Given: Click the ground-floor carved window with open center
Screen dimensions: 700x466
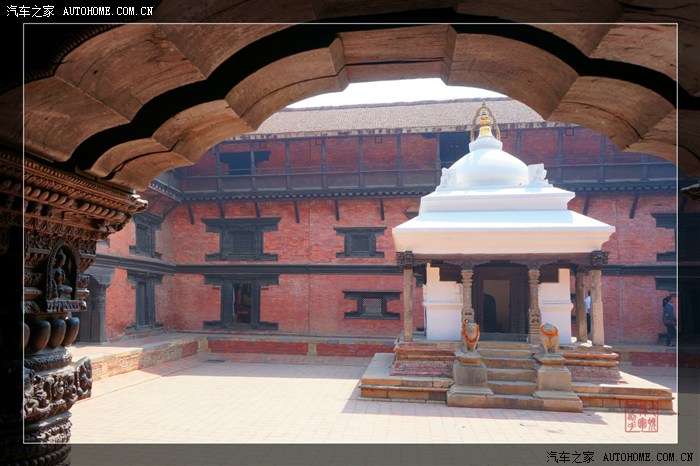Looking at the screenshot, I should click(241, 303).
